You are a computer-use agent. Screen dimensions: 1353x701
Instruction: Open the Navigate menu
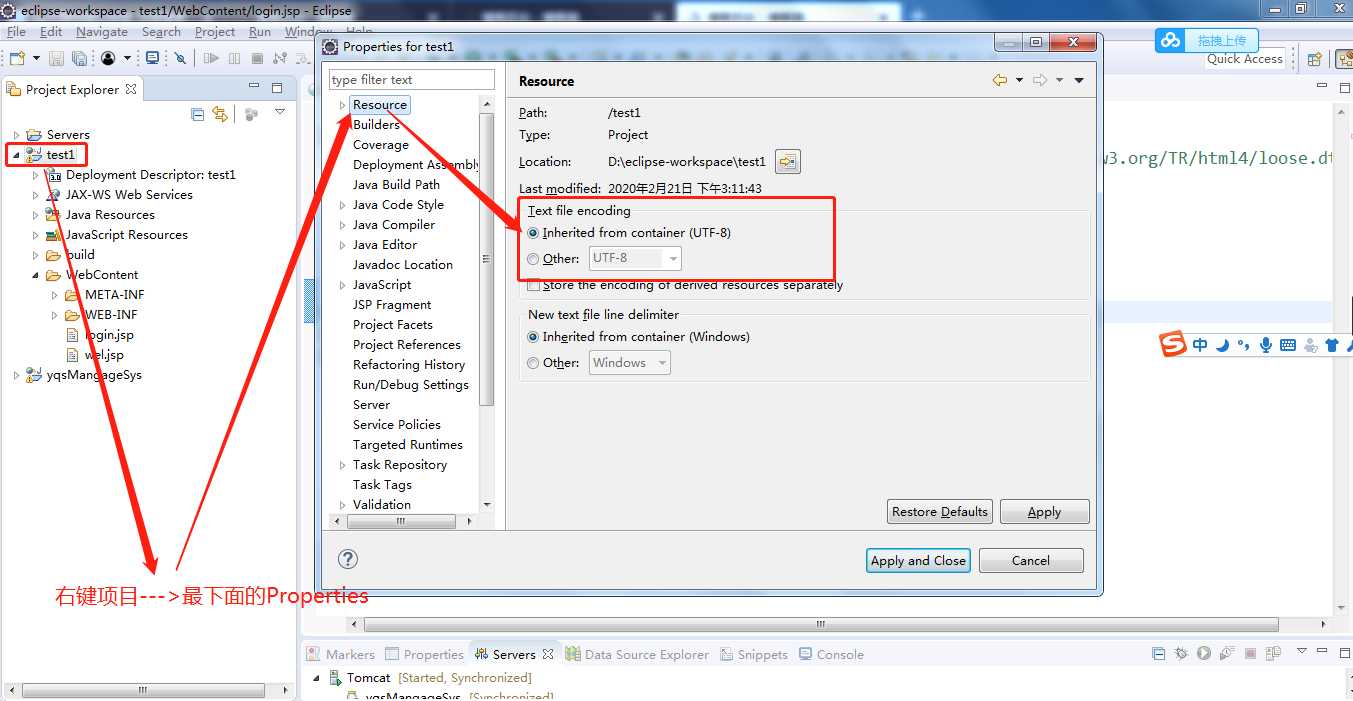(x=102, y=32)
